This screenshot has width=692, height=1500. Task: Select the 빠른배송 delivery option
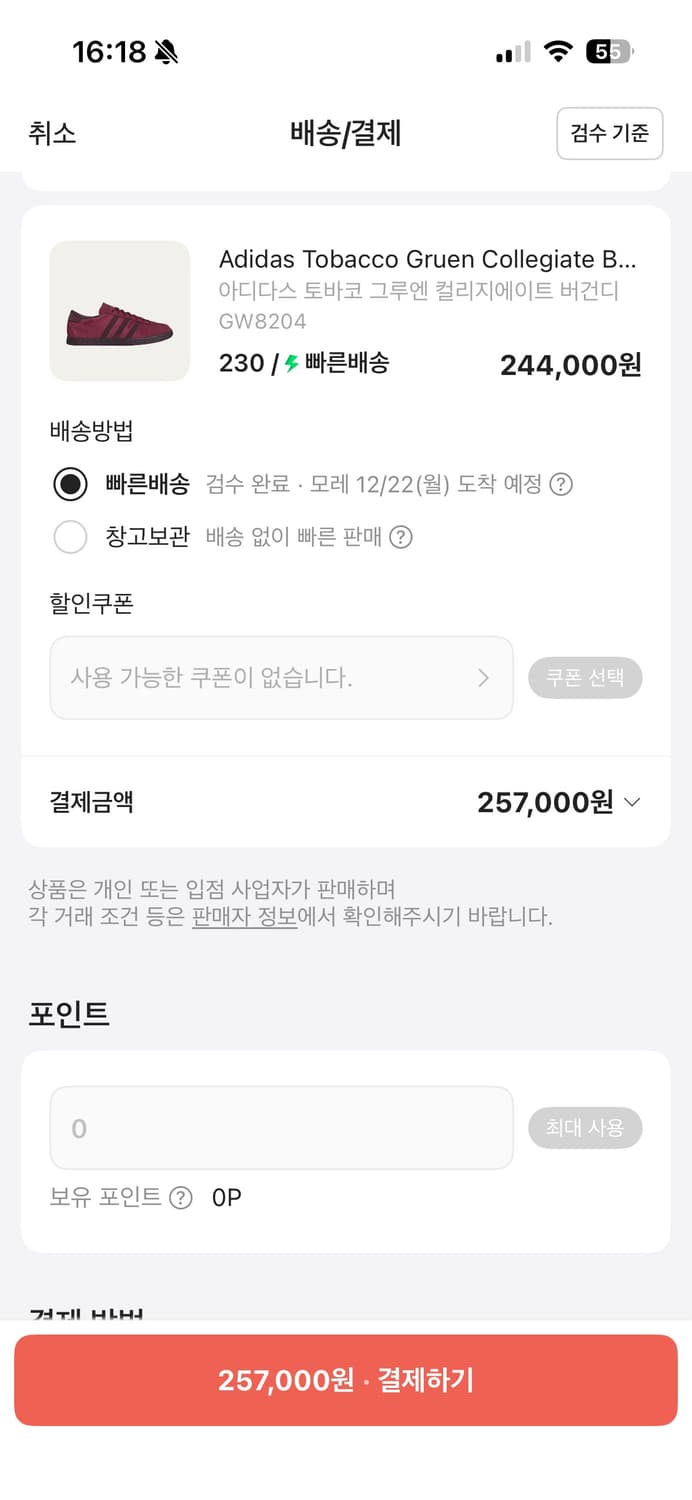[x=70, y=484]
